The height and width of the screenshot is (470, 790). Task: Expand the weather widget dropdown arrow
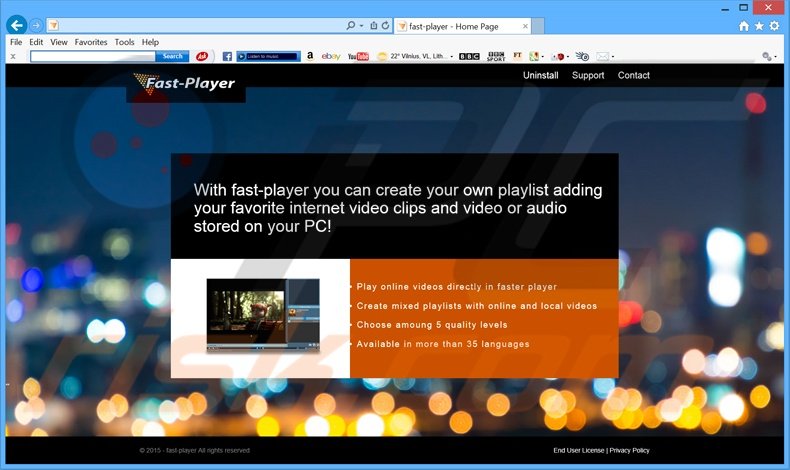[x=451, y=57]
